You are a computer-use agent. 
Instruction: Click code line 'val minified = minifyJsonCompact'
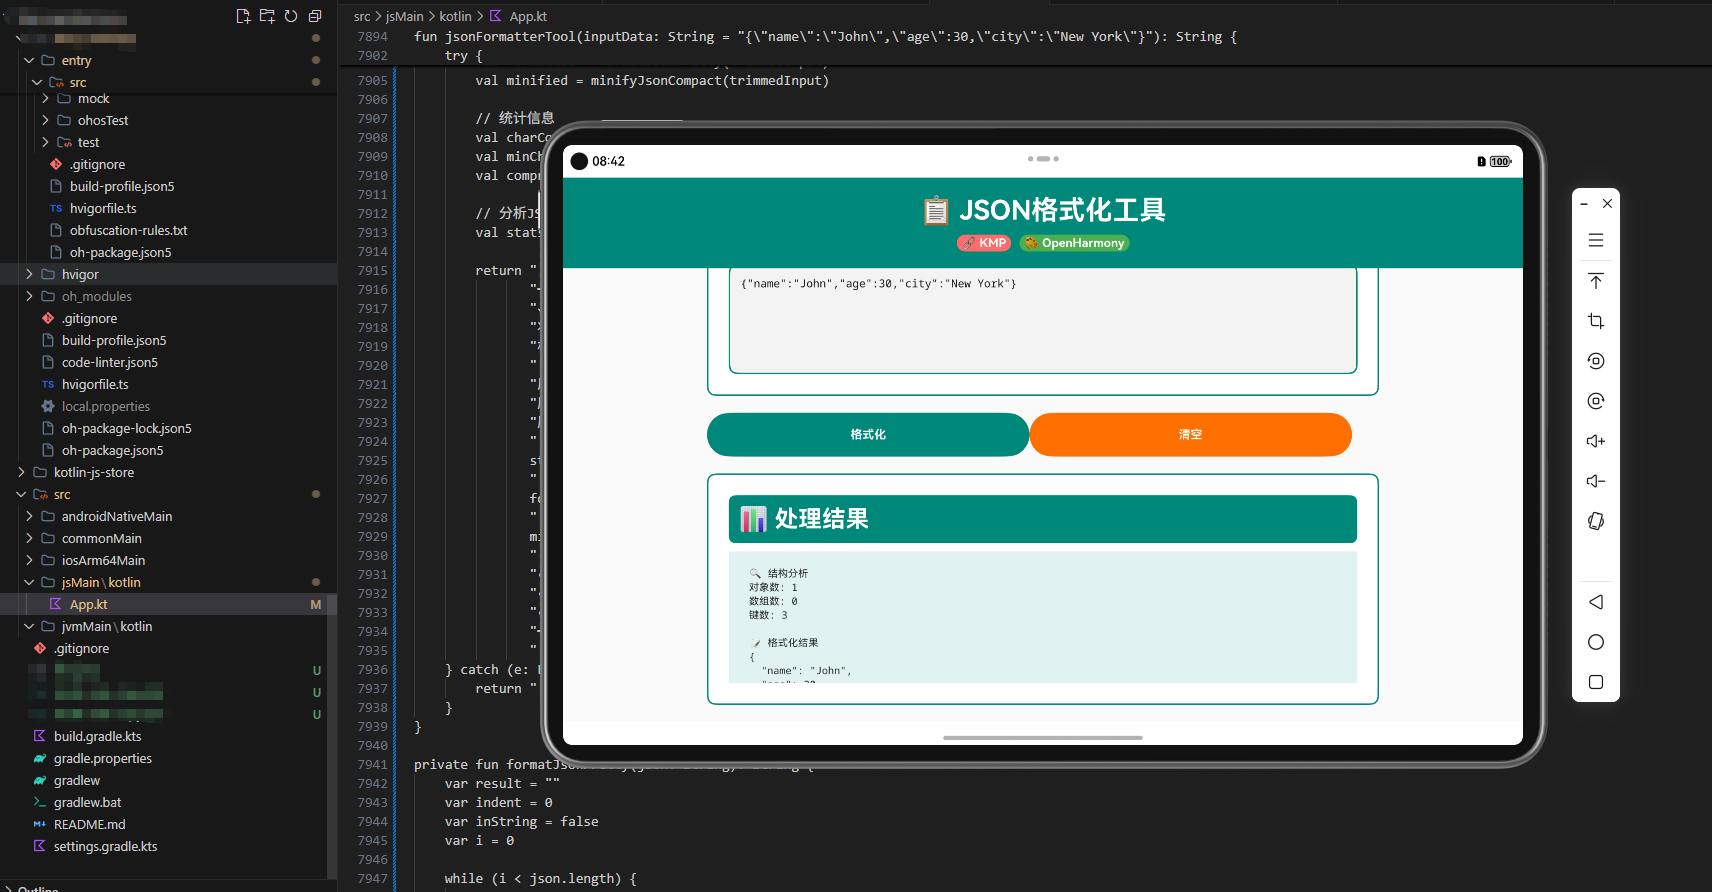[652, 80]
